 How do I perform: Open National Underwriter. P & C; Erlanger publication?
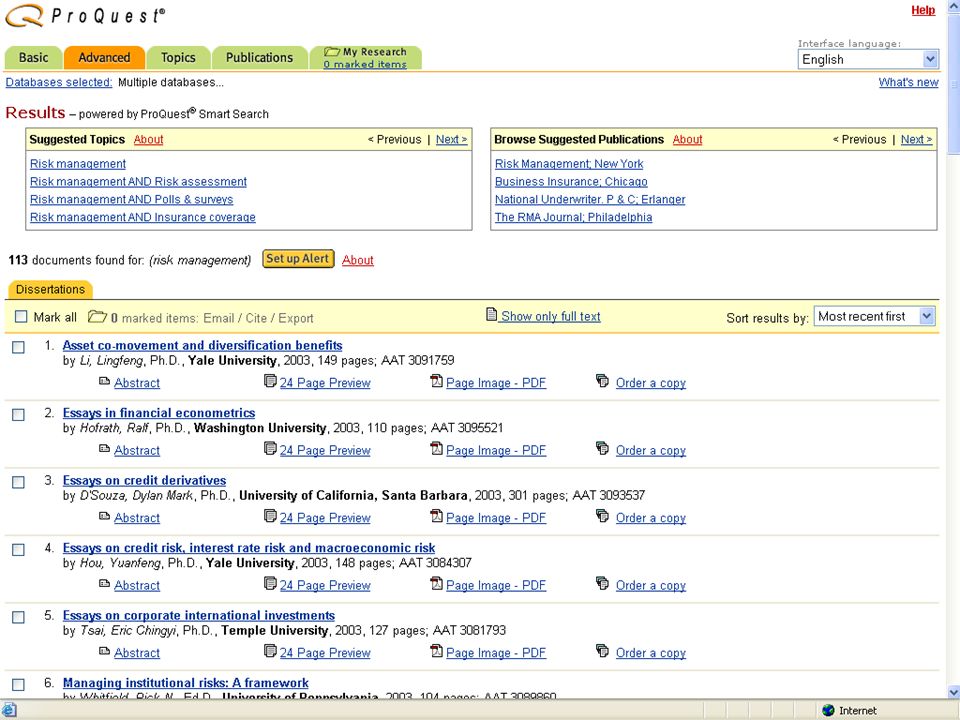(590, 200)
